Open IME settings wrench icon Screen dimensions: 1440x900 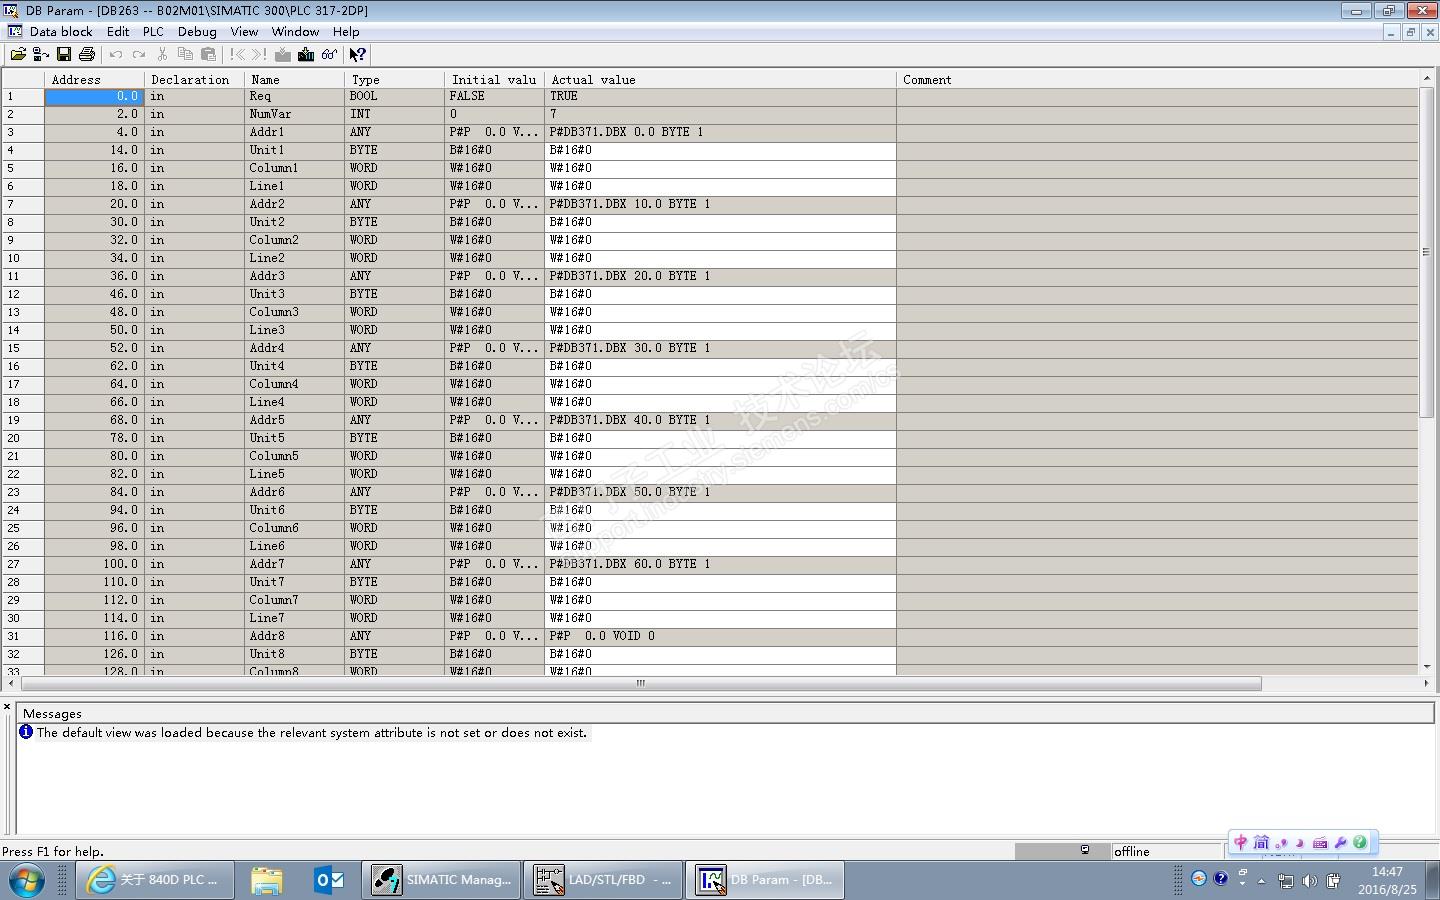1340,842
